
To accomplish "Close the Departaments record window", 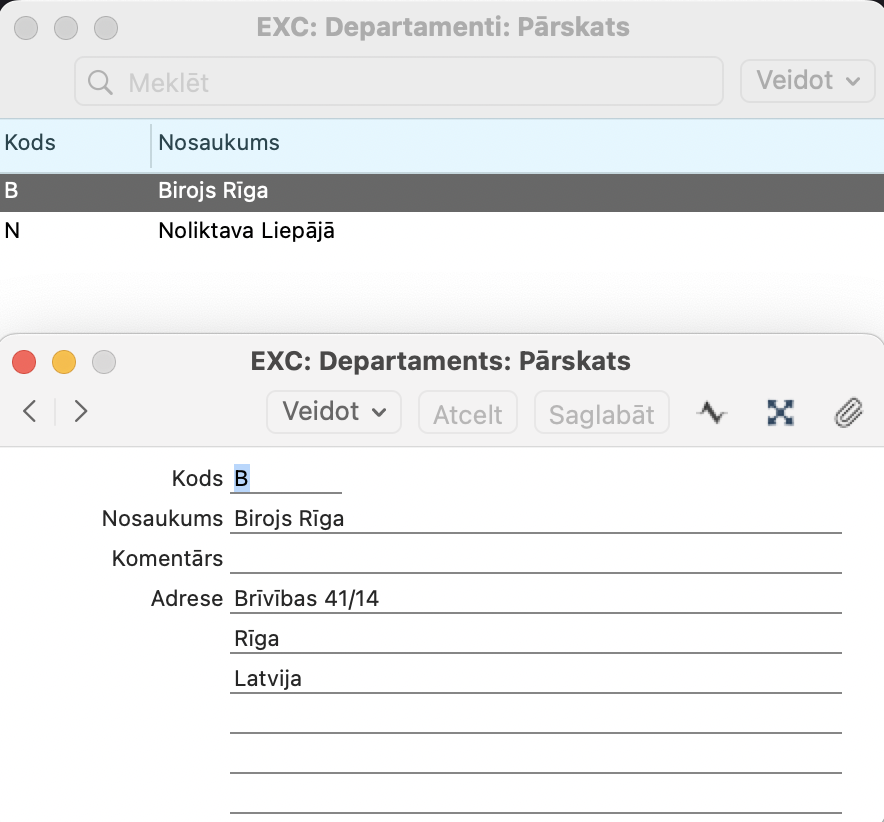I will coord(23,361).
